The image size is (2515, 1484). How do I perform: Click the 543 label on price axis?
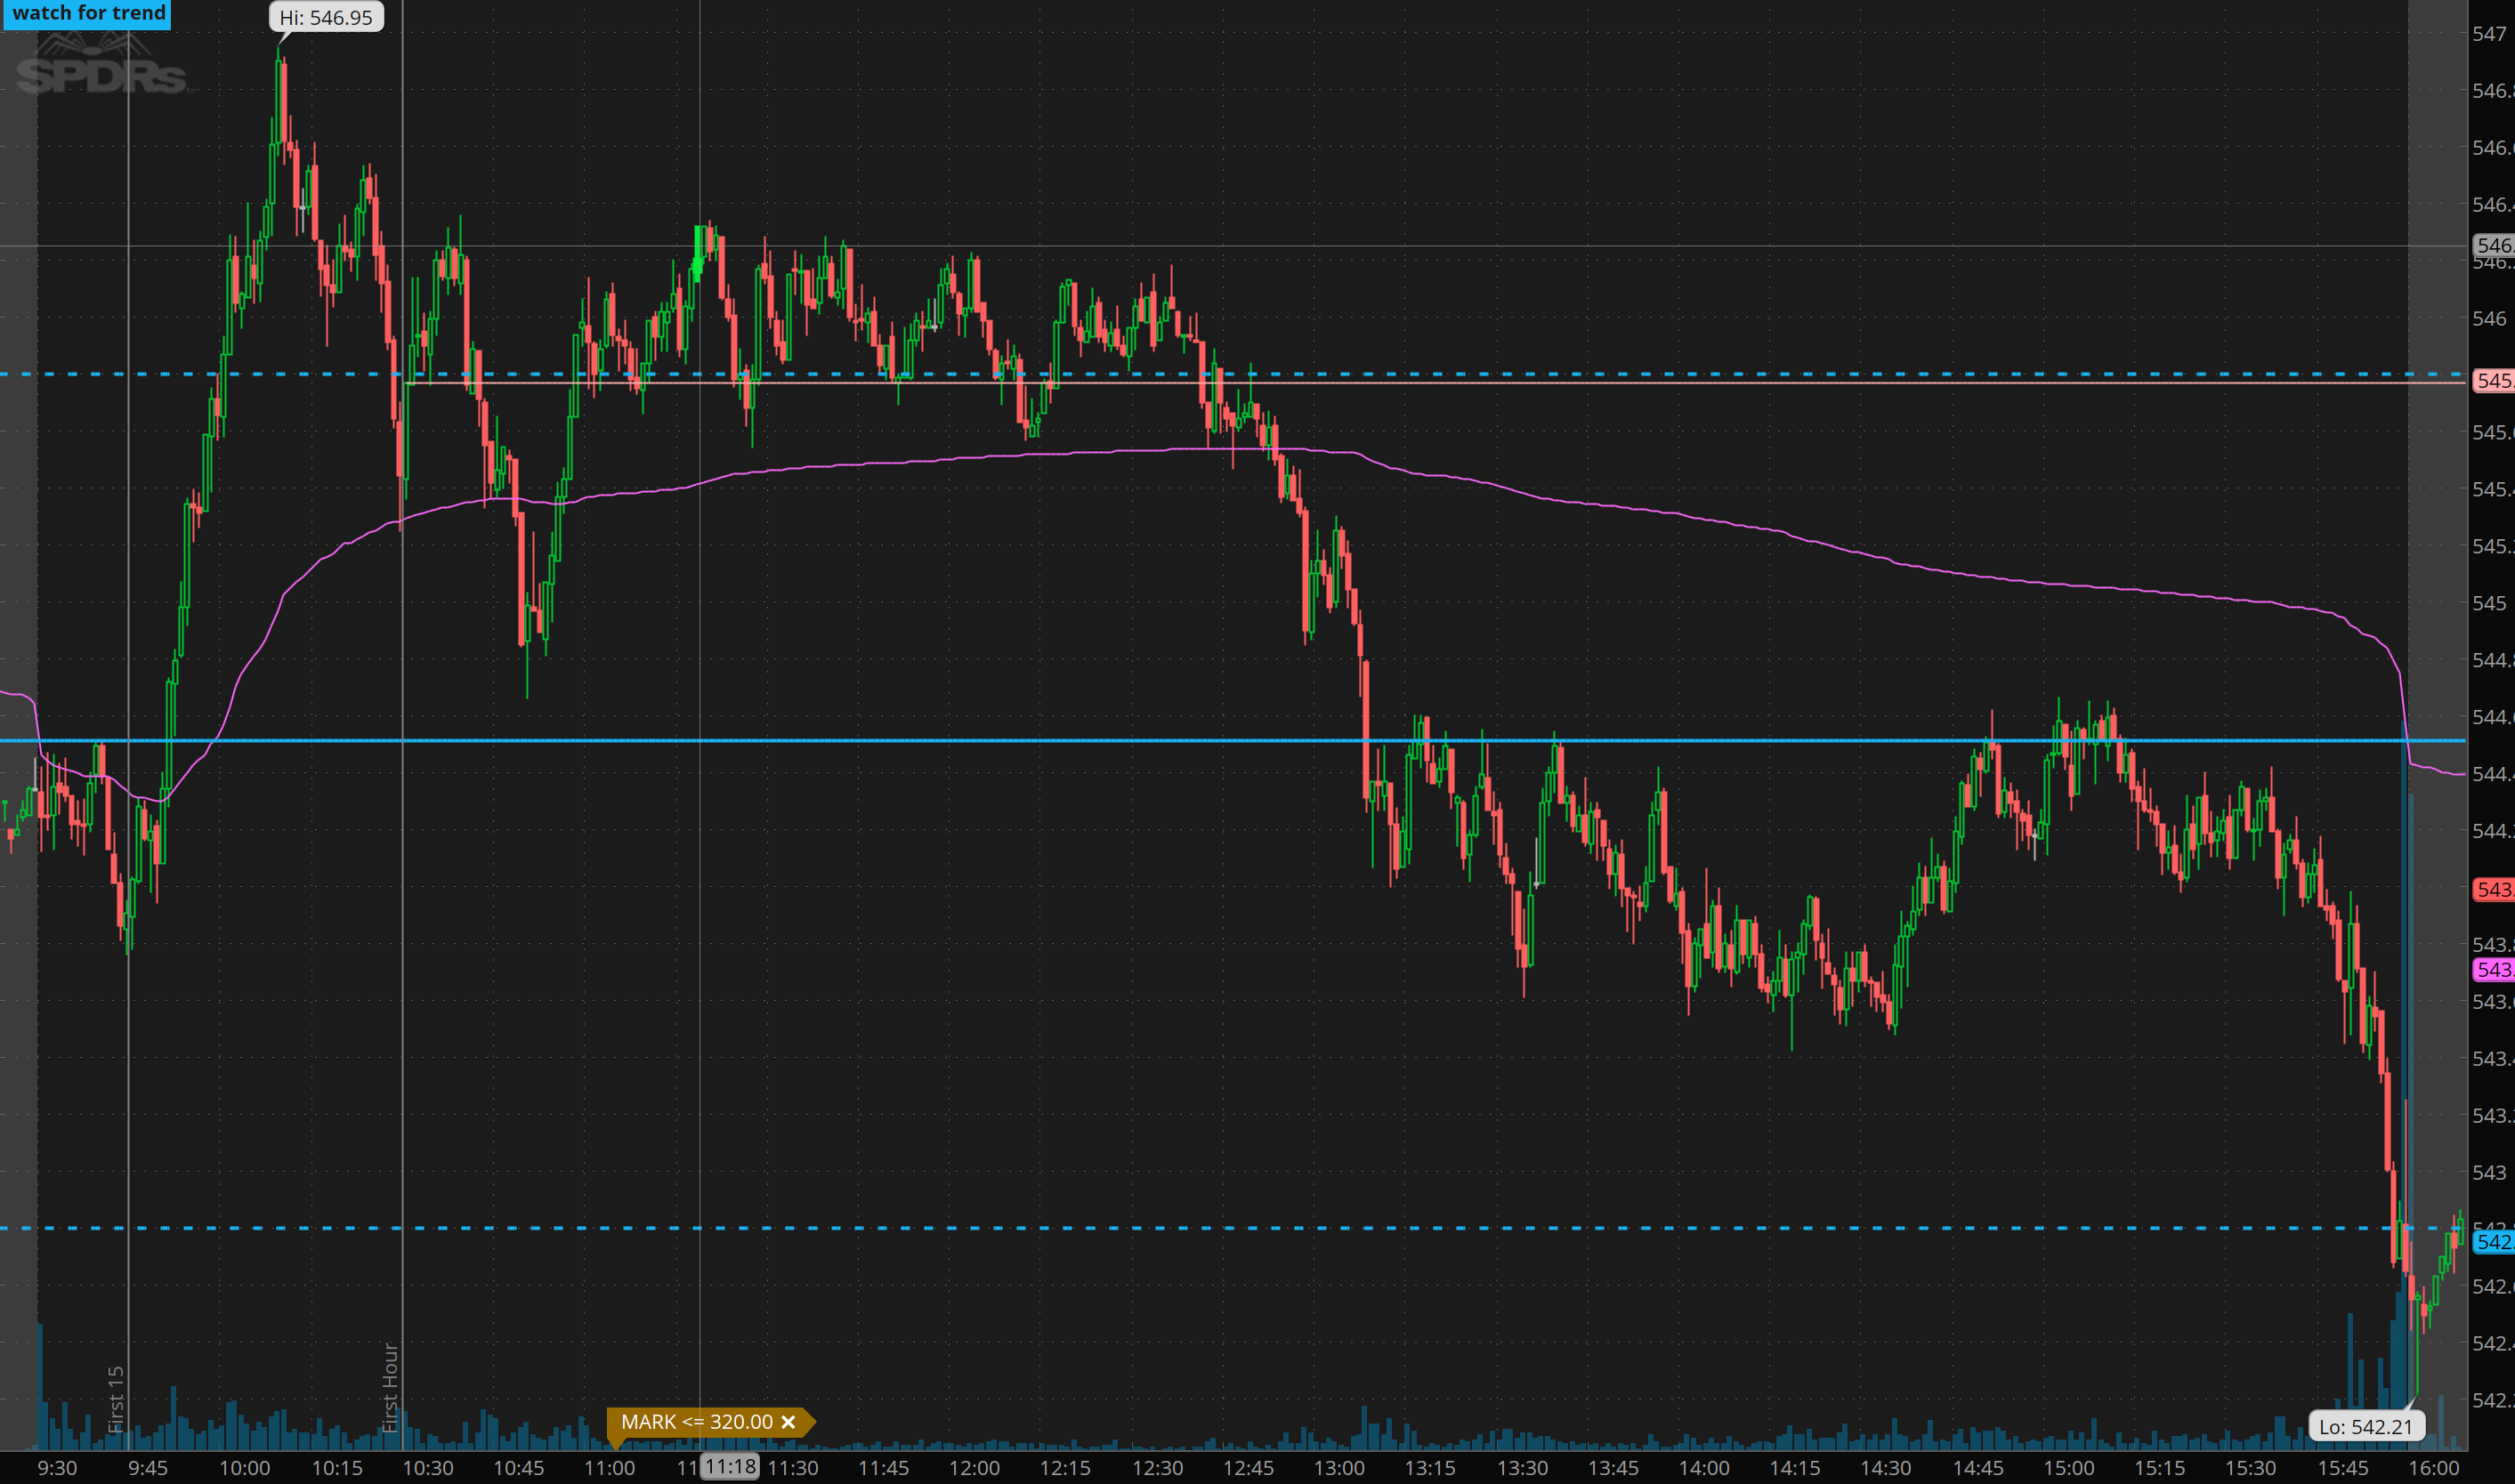click(2489, 1172)
